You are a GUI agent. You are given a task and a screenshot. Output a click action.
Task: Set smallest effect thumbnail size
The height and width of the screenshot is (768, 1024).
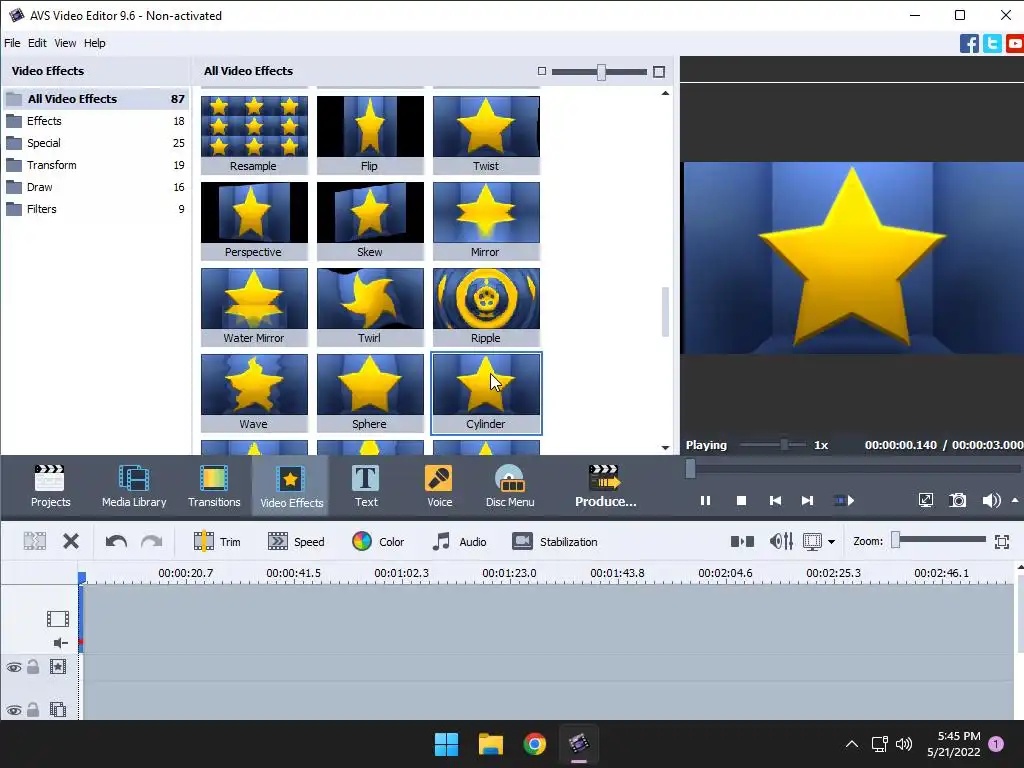coord(541,71)
